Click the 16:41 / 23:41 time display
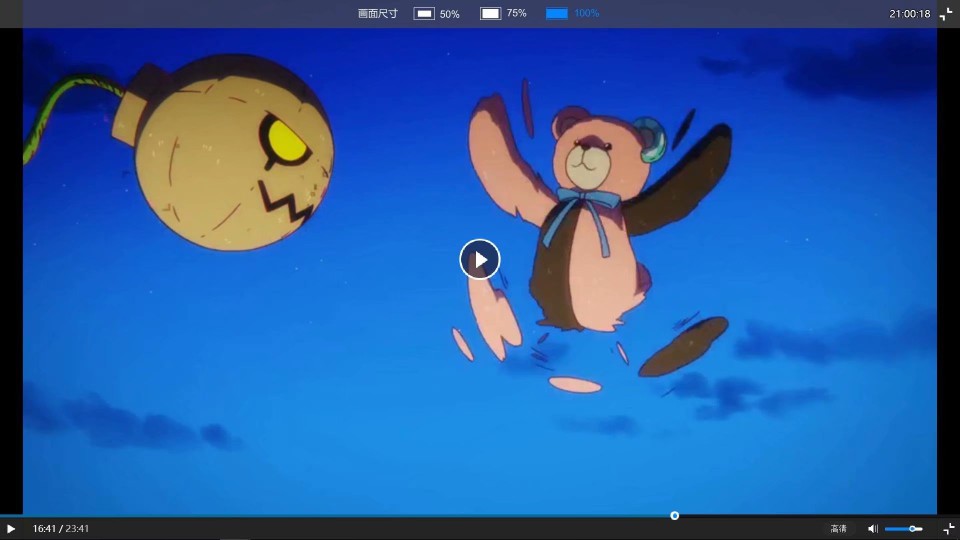The image size is (960, 540). (61, 529)
